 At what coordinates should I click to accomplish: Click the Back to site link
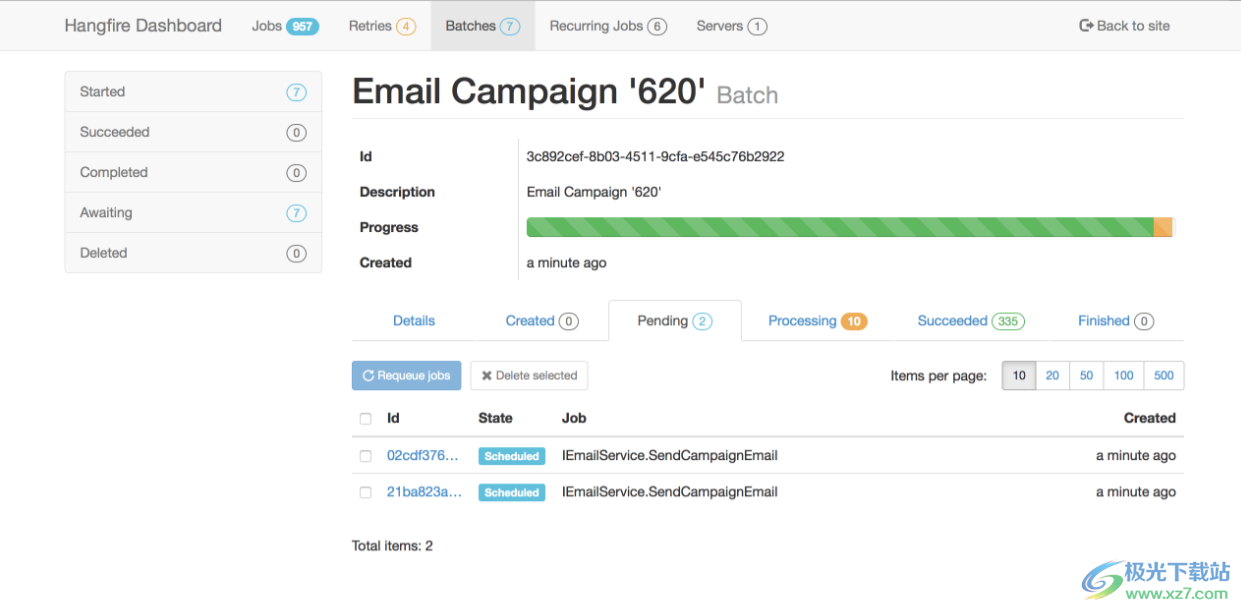point(1125,26)
